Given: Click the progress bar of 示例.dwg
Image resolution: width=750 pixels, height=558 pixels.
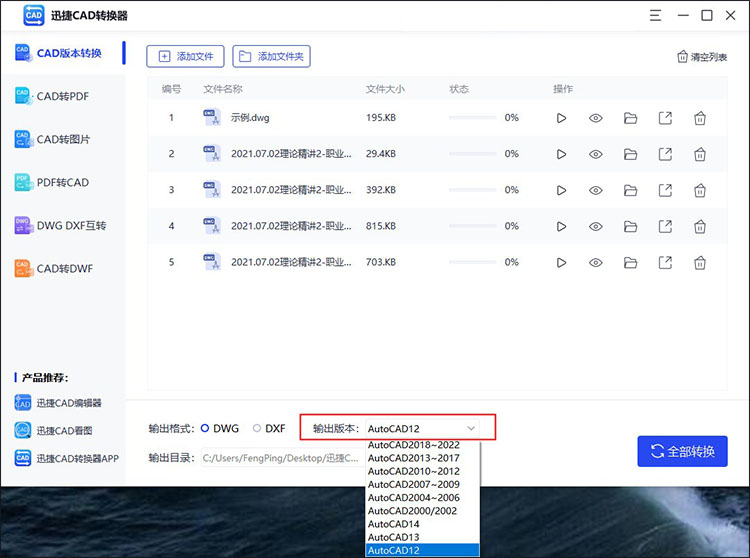Looking at the screenshot, I should pyautogui.click(x=472, y=118).
